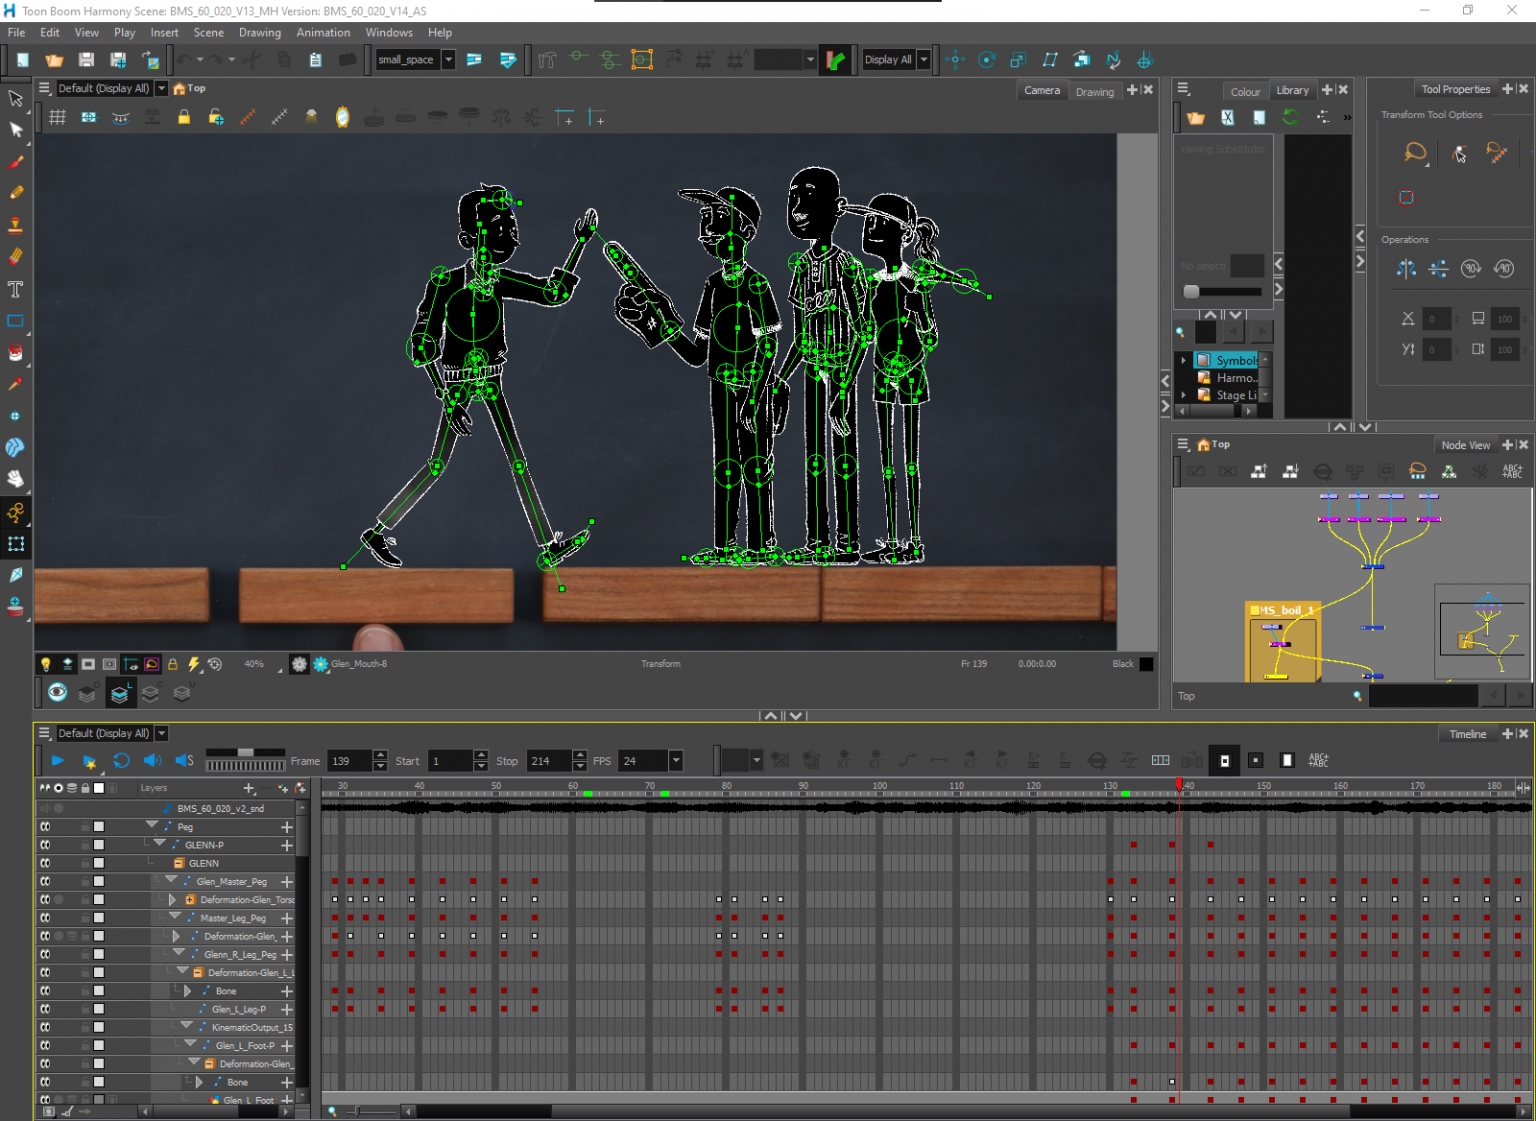Toggle the light table bulb icon
Image resolution: width=1536 pixels, height=1121 pixels.
click(x=45, y=664)
